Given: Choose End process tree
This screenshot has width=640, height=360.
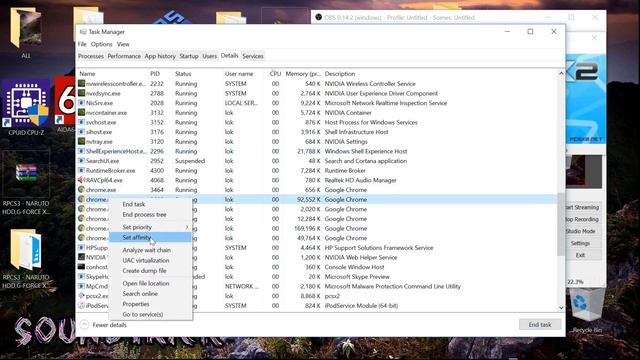Looking at the screenshot, I should pyautogui.click(x=151, y=214).
